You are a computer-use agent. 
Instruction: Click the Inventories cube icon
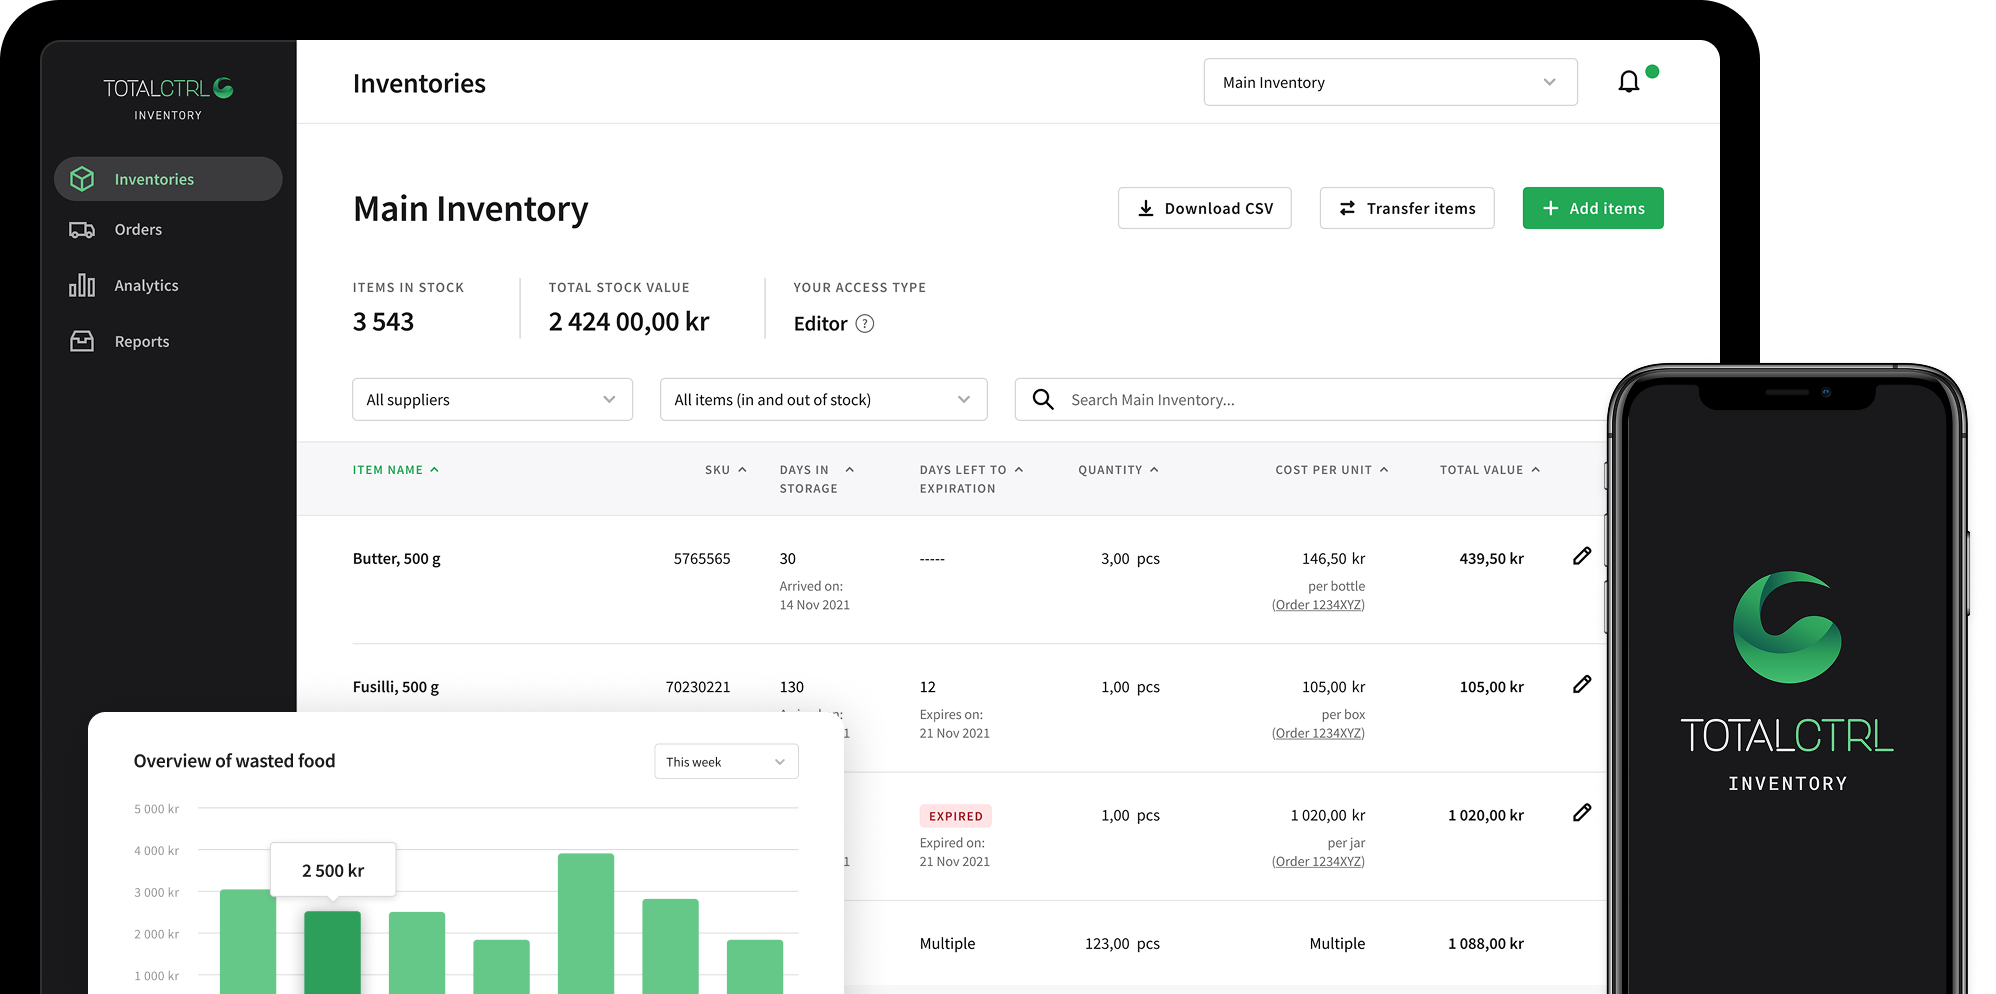(82, 179)
